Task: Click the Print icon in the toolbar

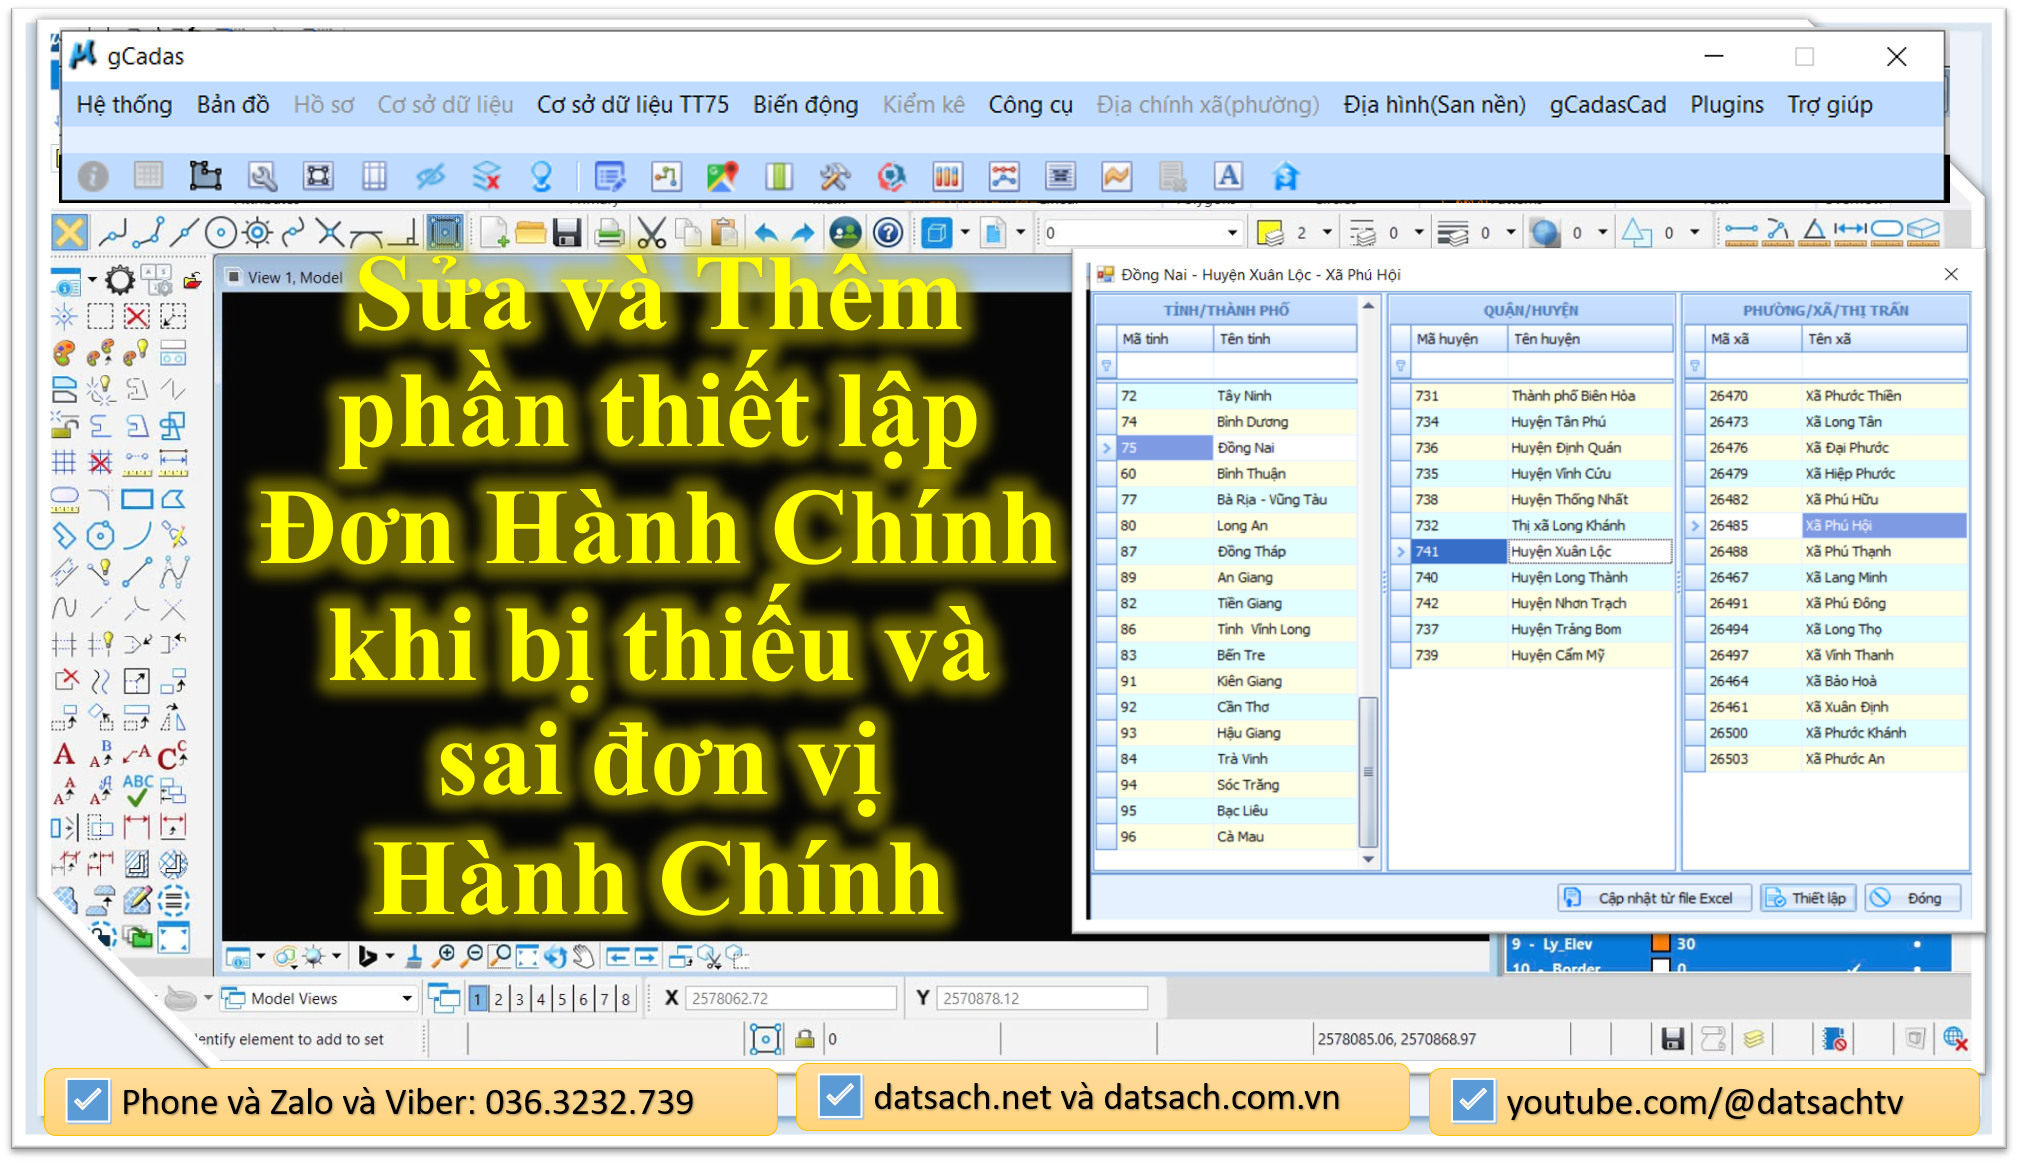Action: click(609, 231)
